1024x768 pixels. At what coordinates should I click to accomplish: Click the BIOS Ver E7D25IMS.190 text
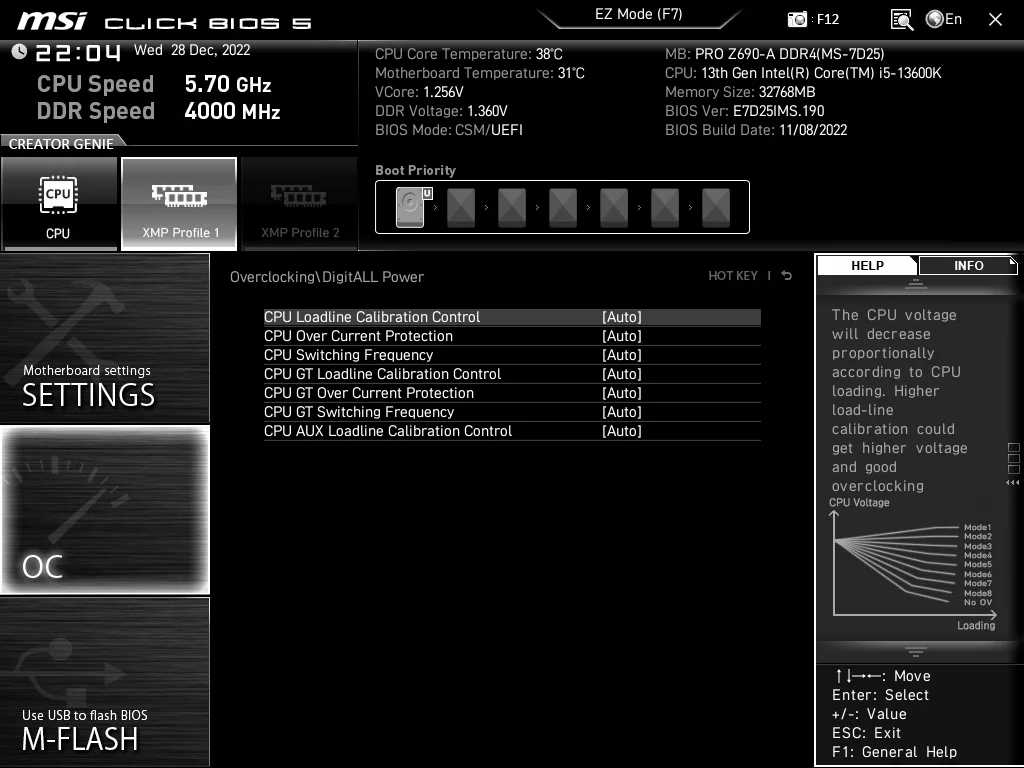(744, 111)
